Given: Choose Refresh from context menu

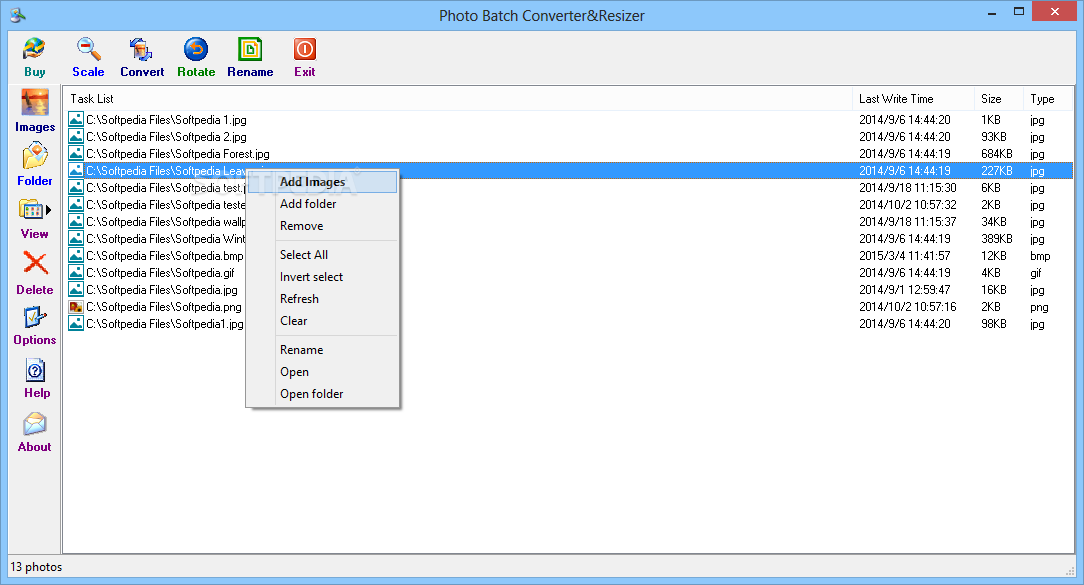Looking at the screenshot, I should (x=322, y=299).
